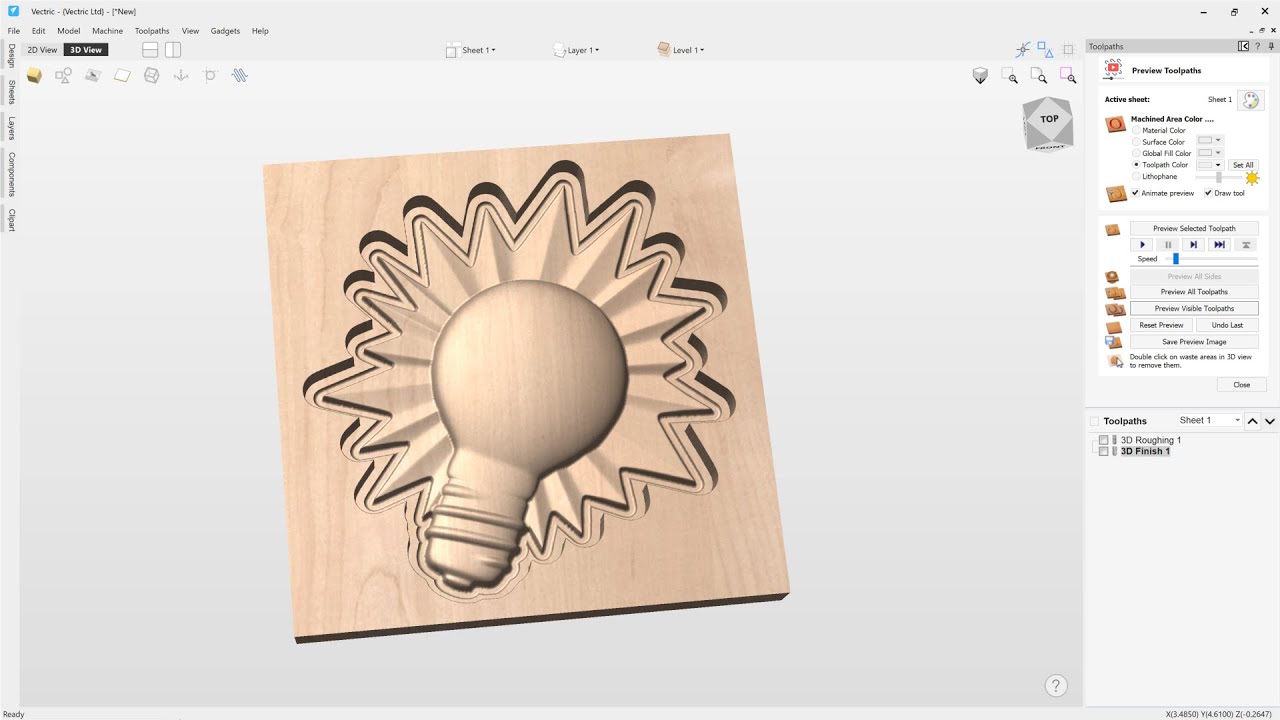Select Toolpath Color radio button
This screenshot has width=1280, height=720.
coord(1136,165)
